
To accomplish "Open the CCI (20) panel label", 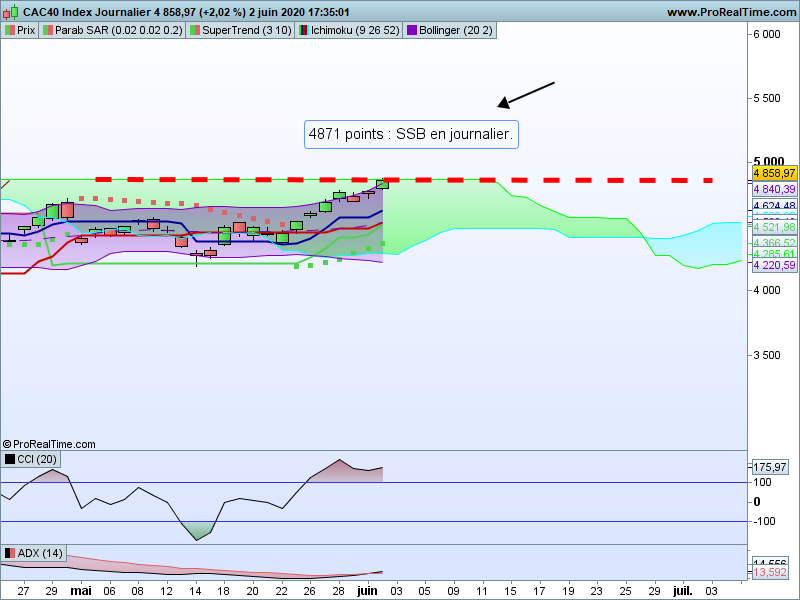I will pos(31,459).
